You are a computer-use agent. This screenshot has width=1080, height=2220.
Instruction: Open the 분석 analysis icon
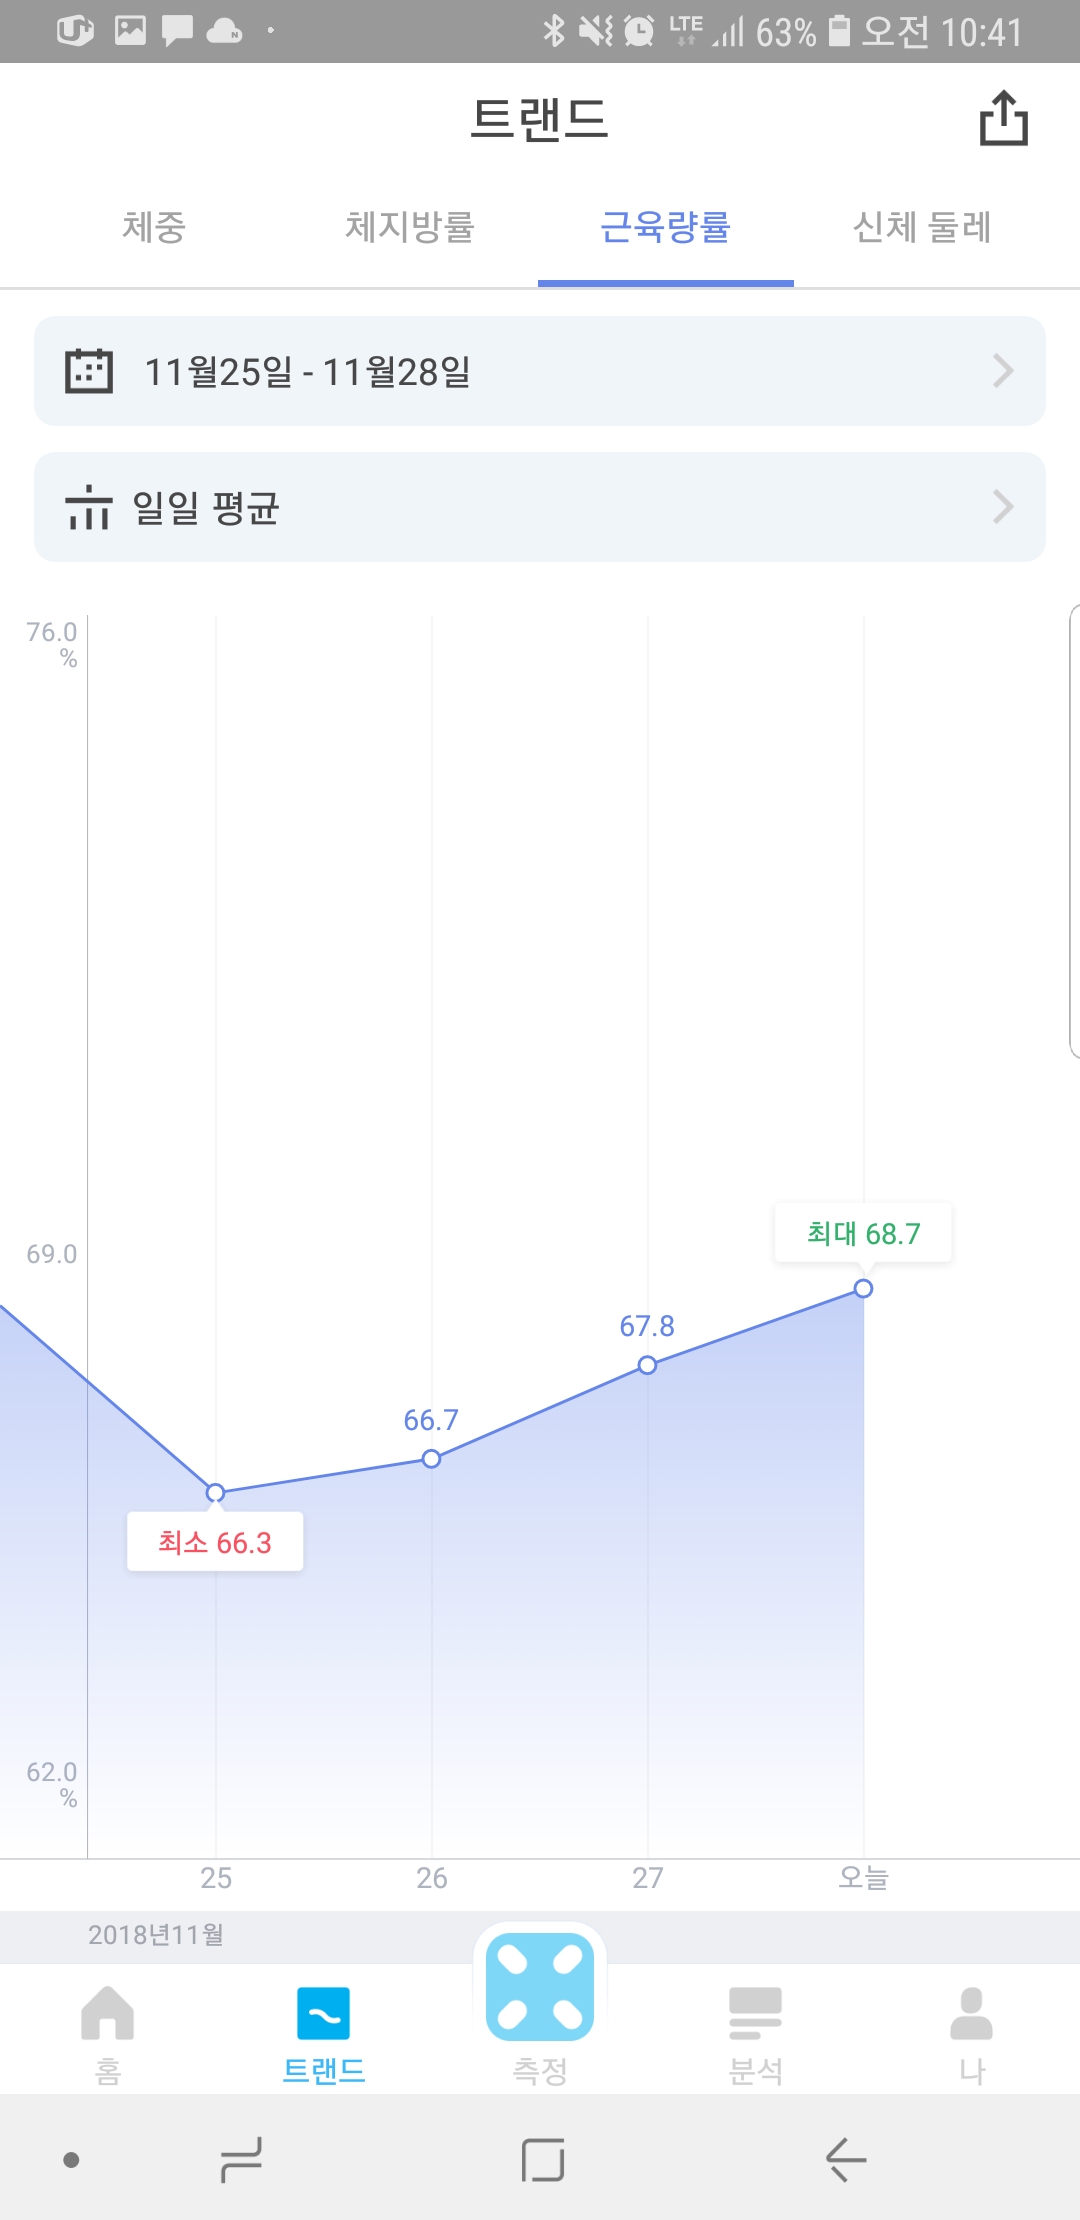click(x=755, y=2013)
